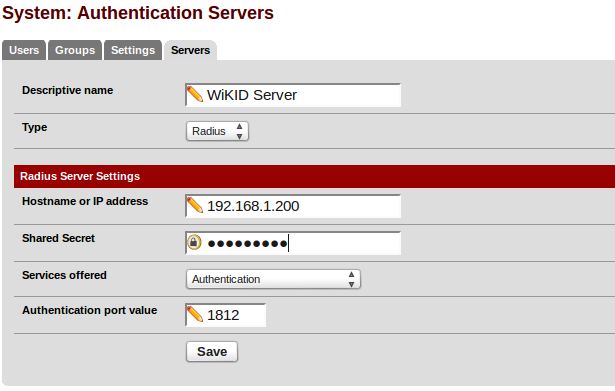Open the Settings tab
The height and width of the screenshot is (391, 615).
(x=133, y=50)
